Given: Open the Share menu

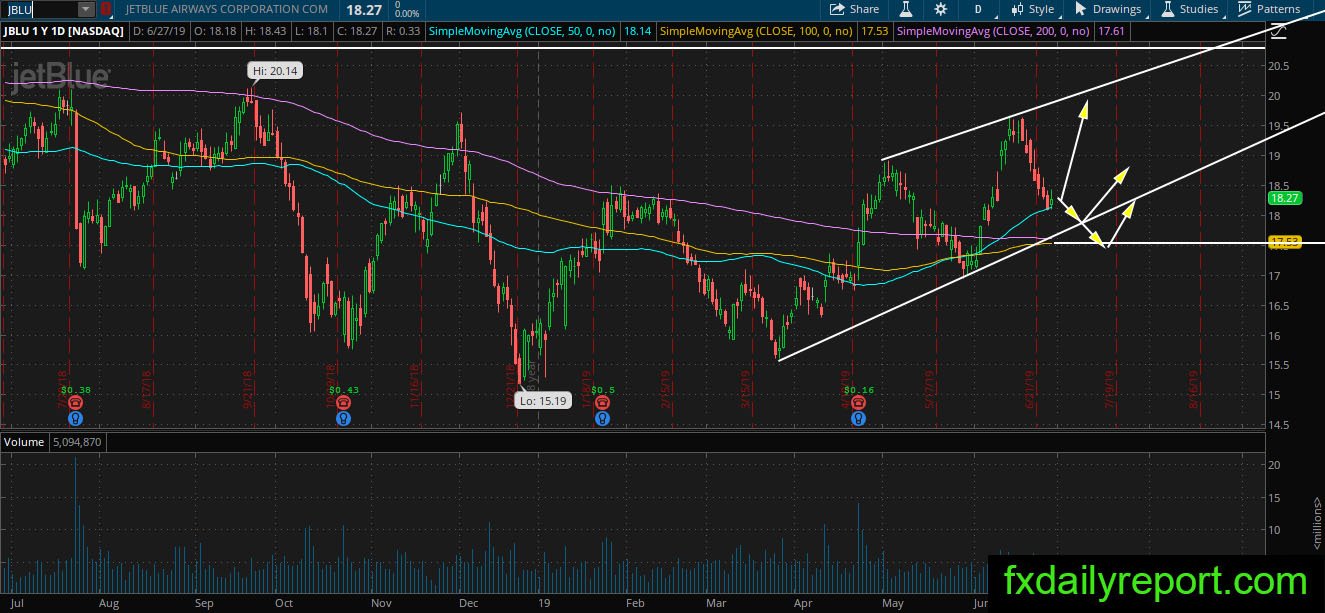Looking at the screenshot, I should click(855, 9).
